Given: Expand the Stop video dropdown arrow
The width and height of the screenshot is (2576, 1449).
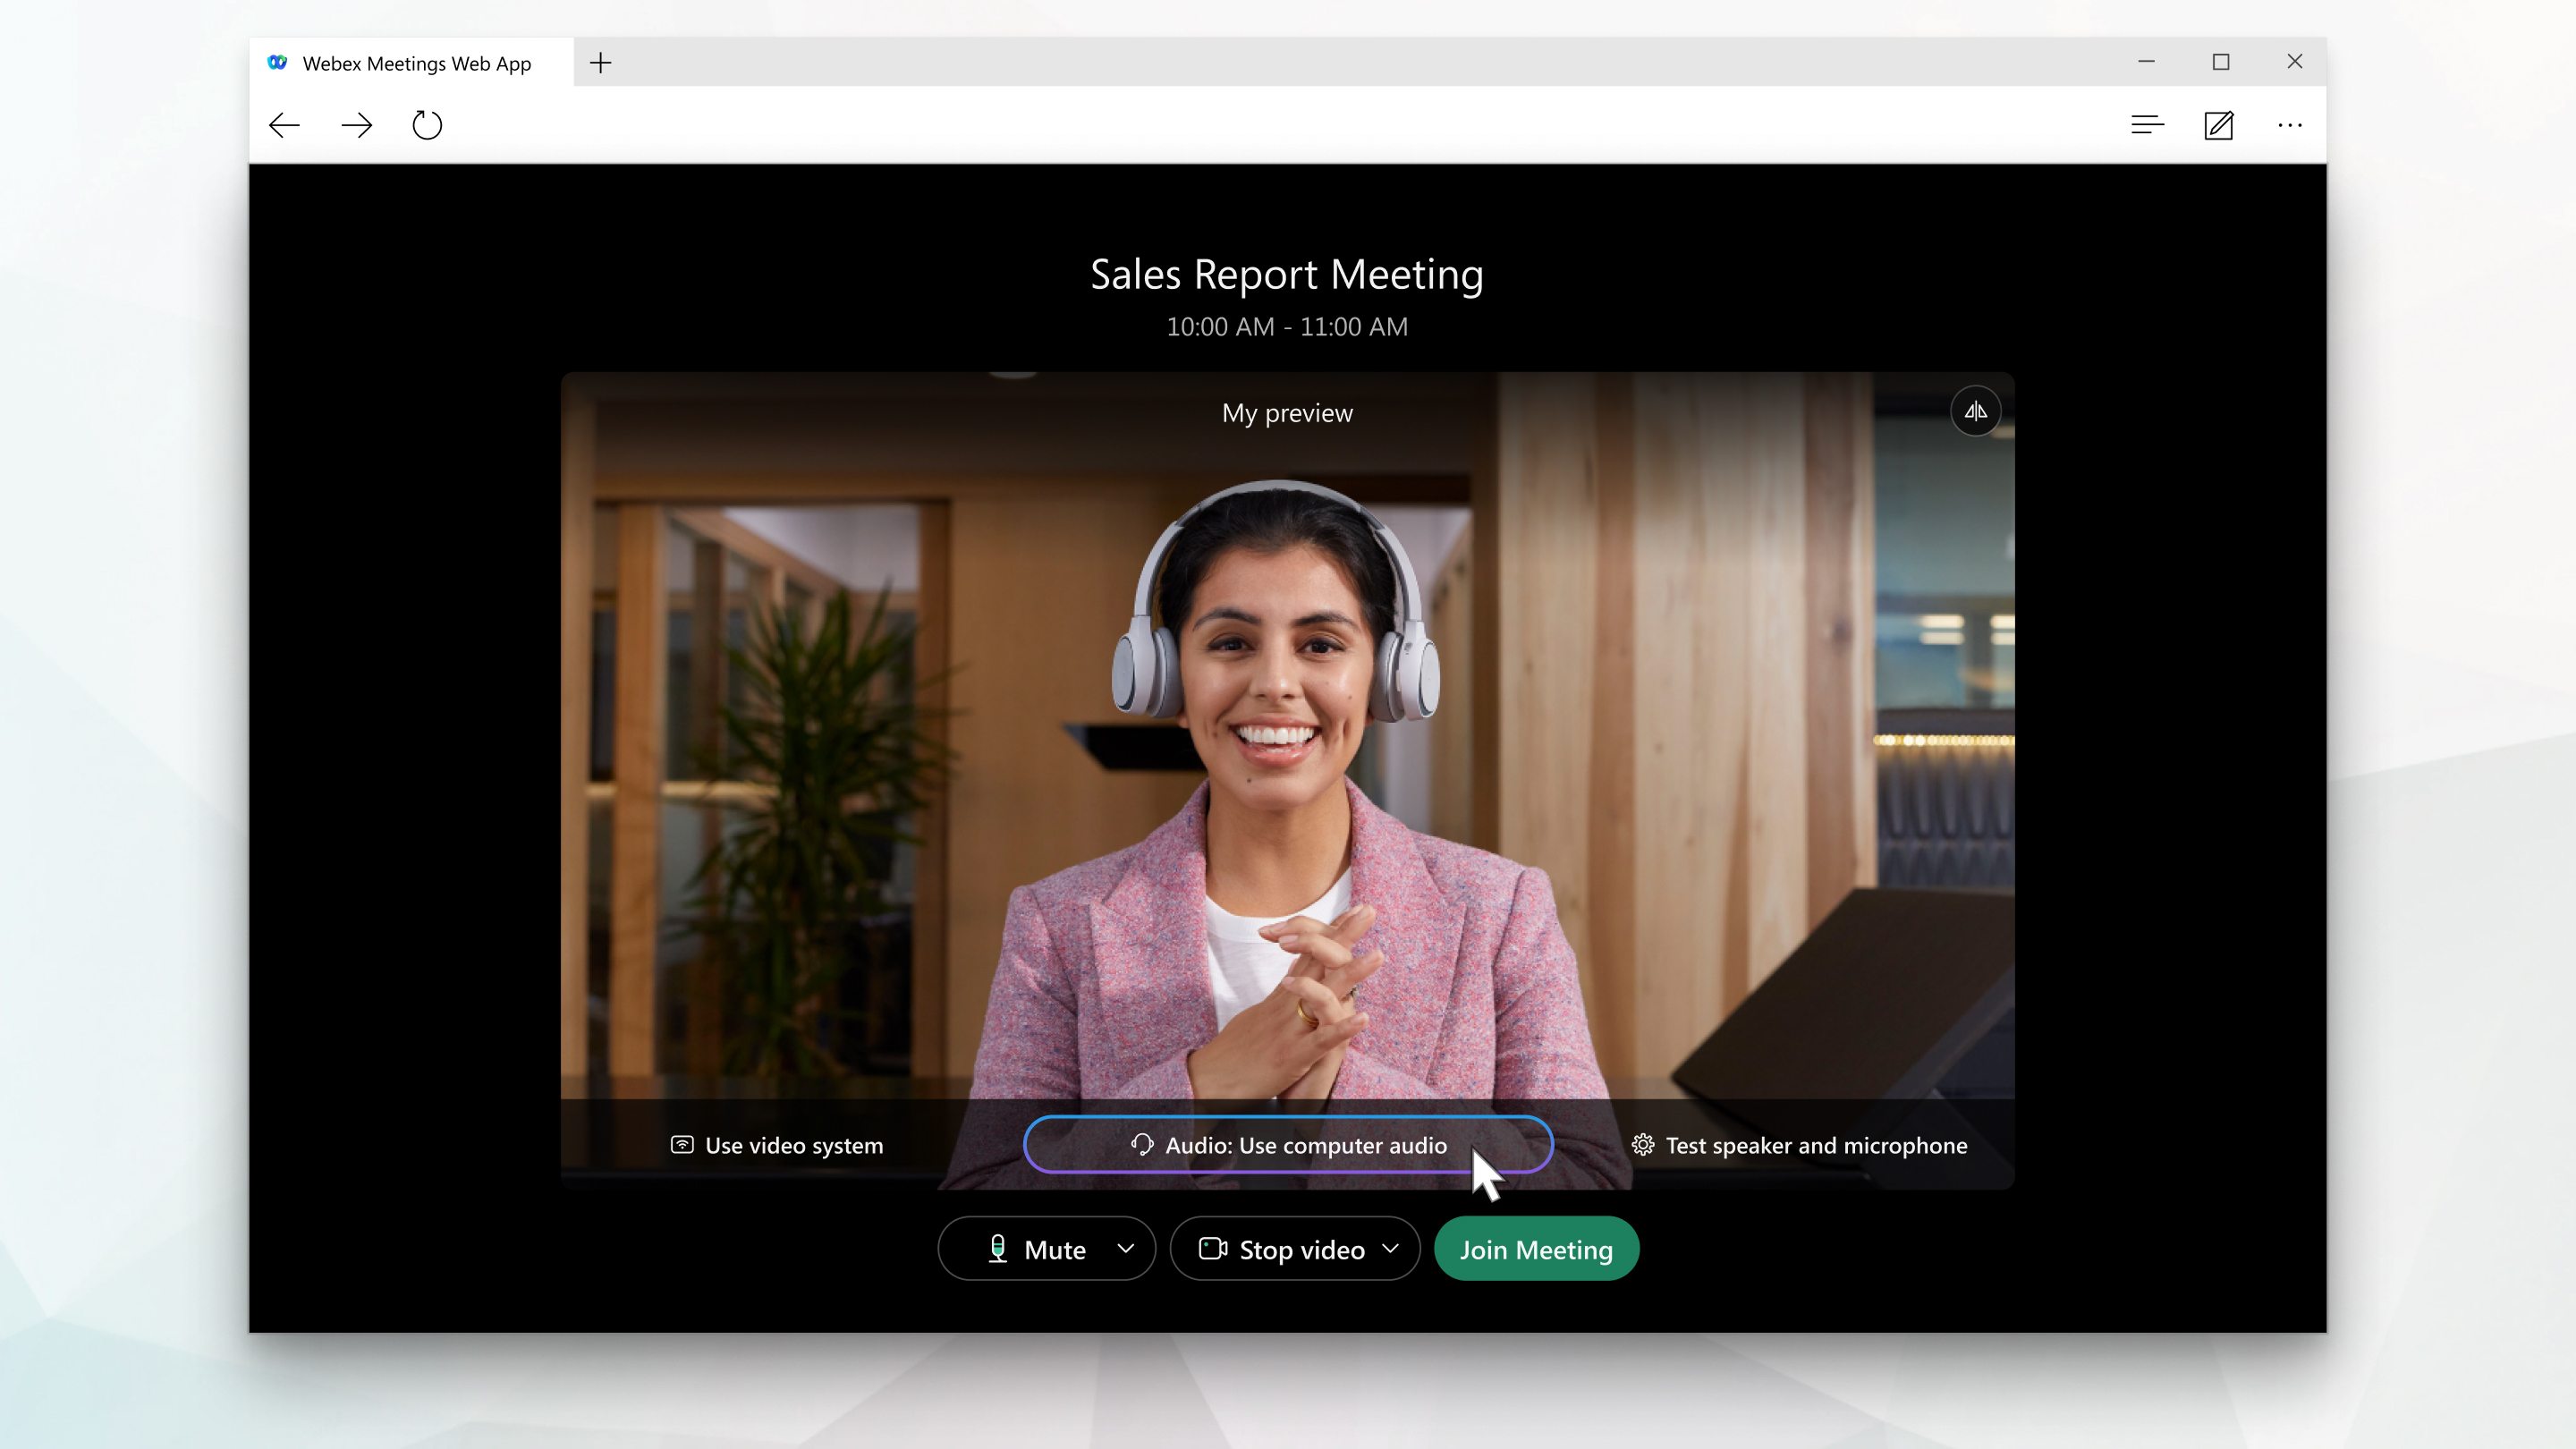Looking at the screenshot, I should pos(1391,1249).
